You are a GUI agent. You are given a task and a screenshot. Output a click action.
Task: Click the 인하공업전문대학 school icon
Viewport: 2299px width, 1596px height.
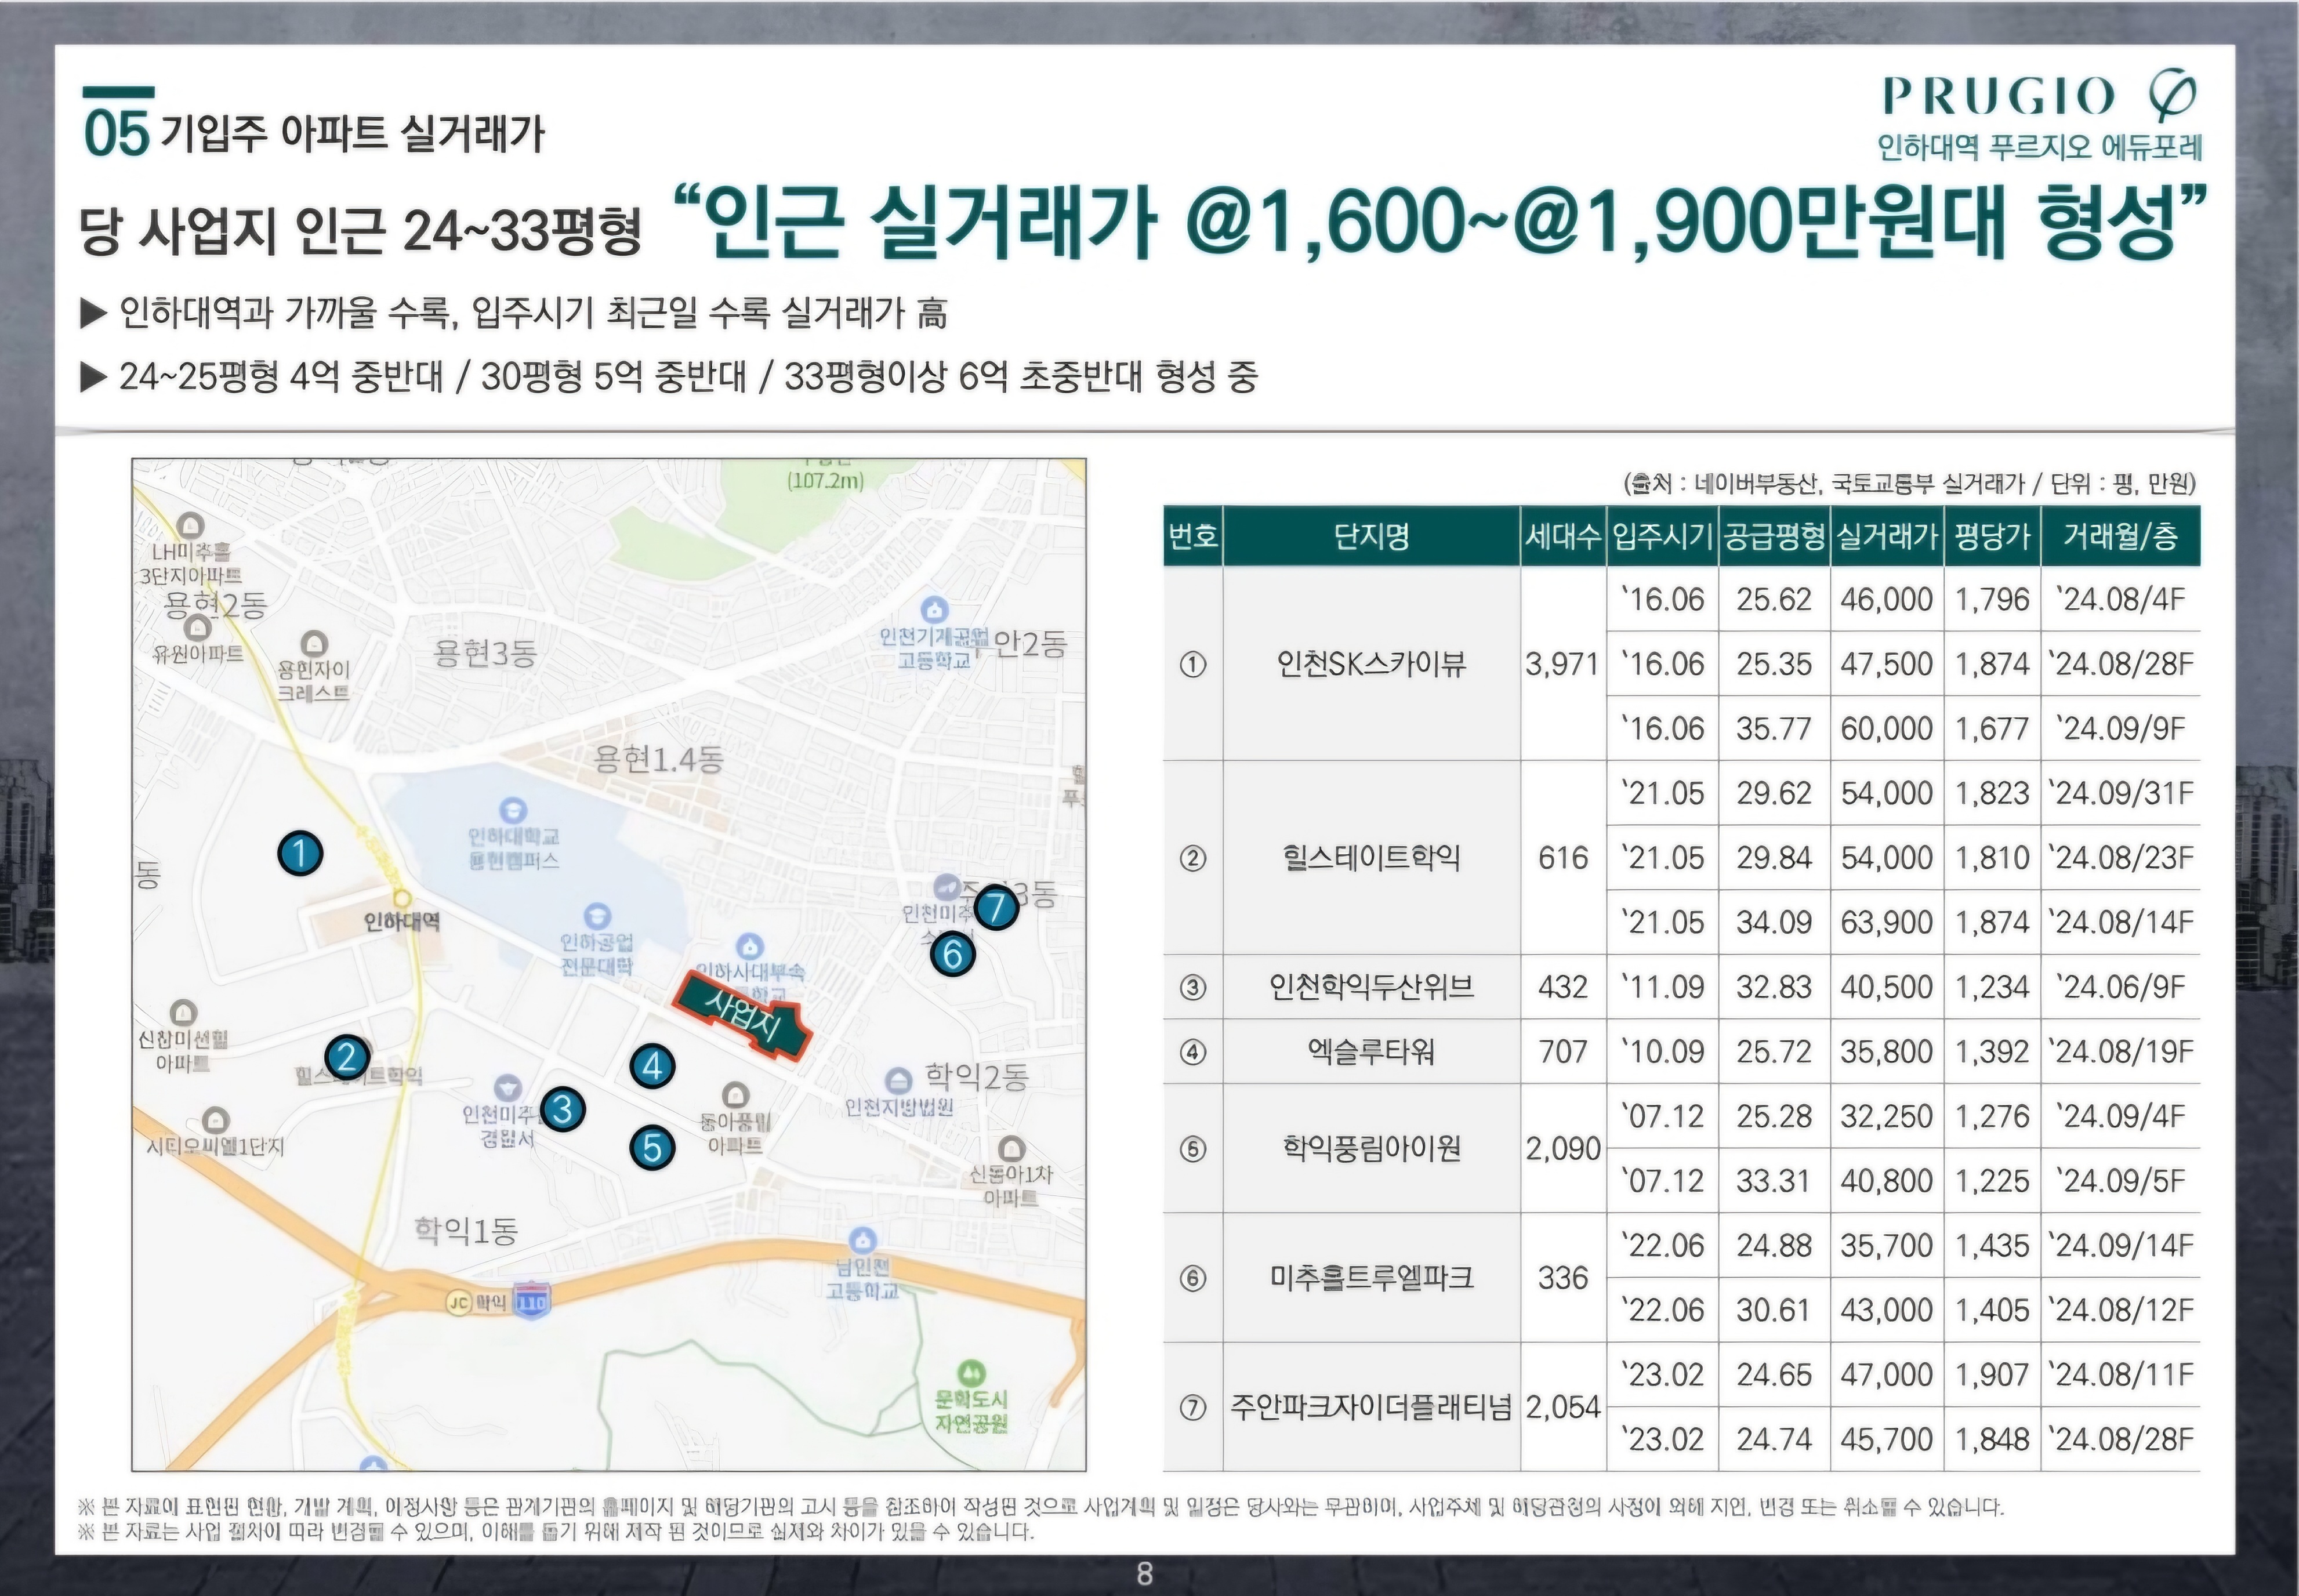[597, 916]
